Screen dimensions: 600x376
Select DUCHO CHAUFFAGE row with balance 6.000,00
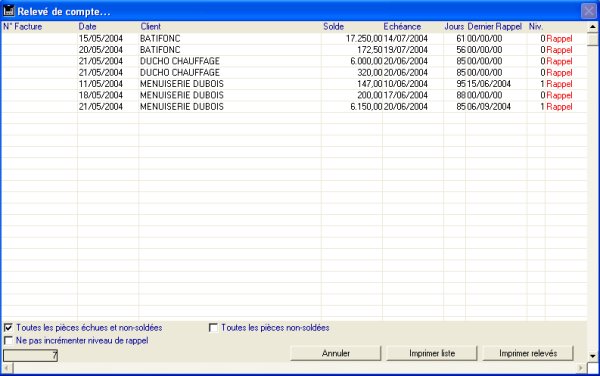(180, 61)
